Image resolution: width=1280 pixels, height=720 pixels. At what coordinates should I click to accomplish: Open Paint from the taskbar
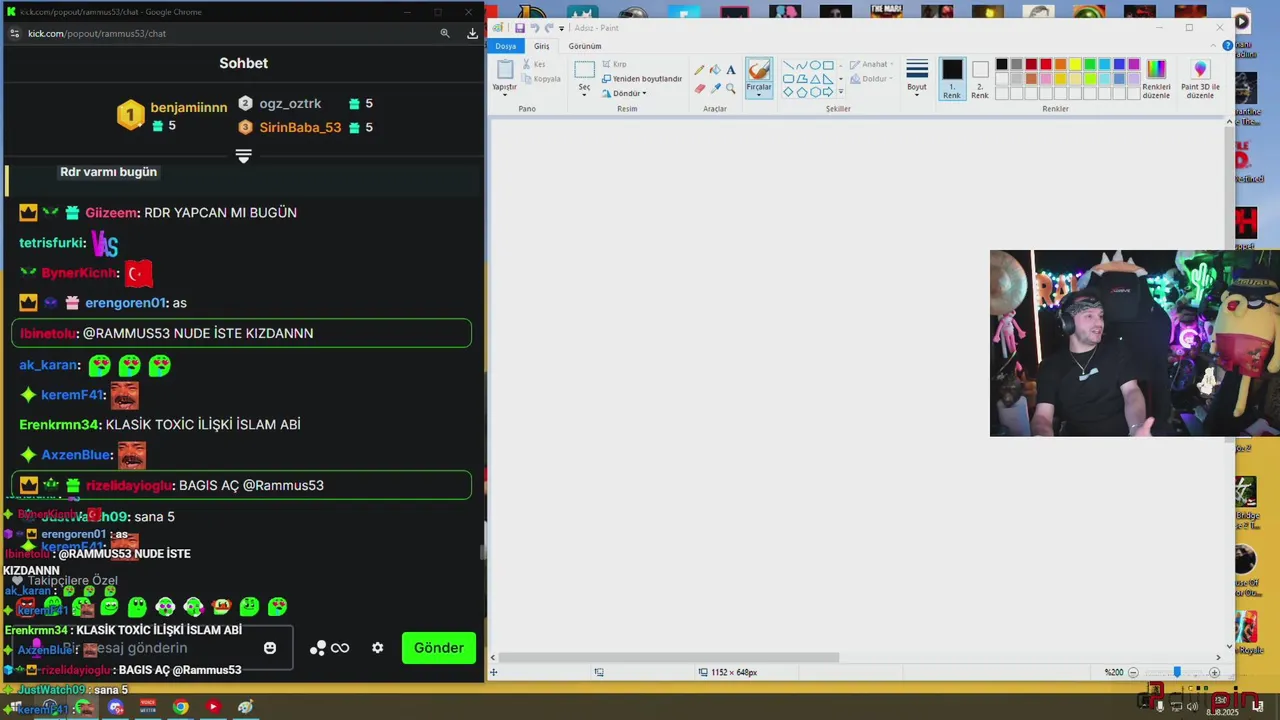coord(245,707)
